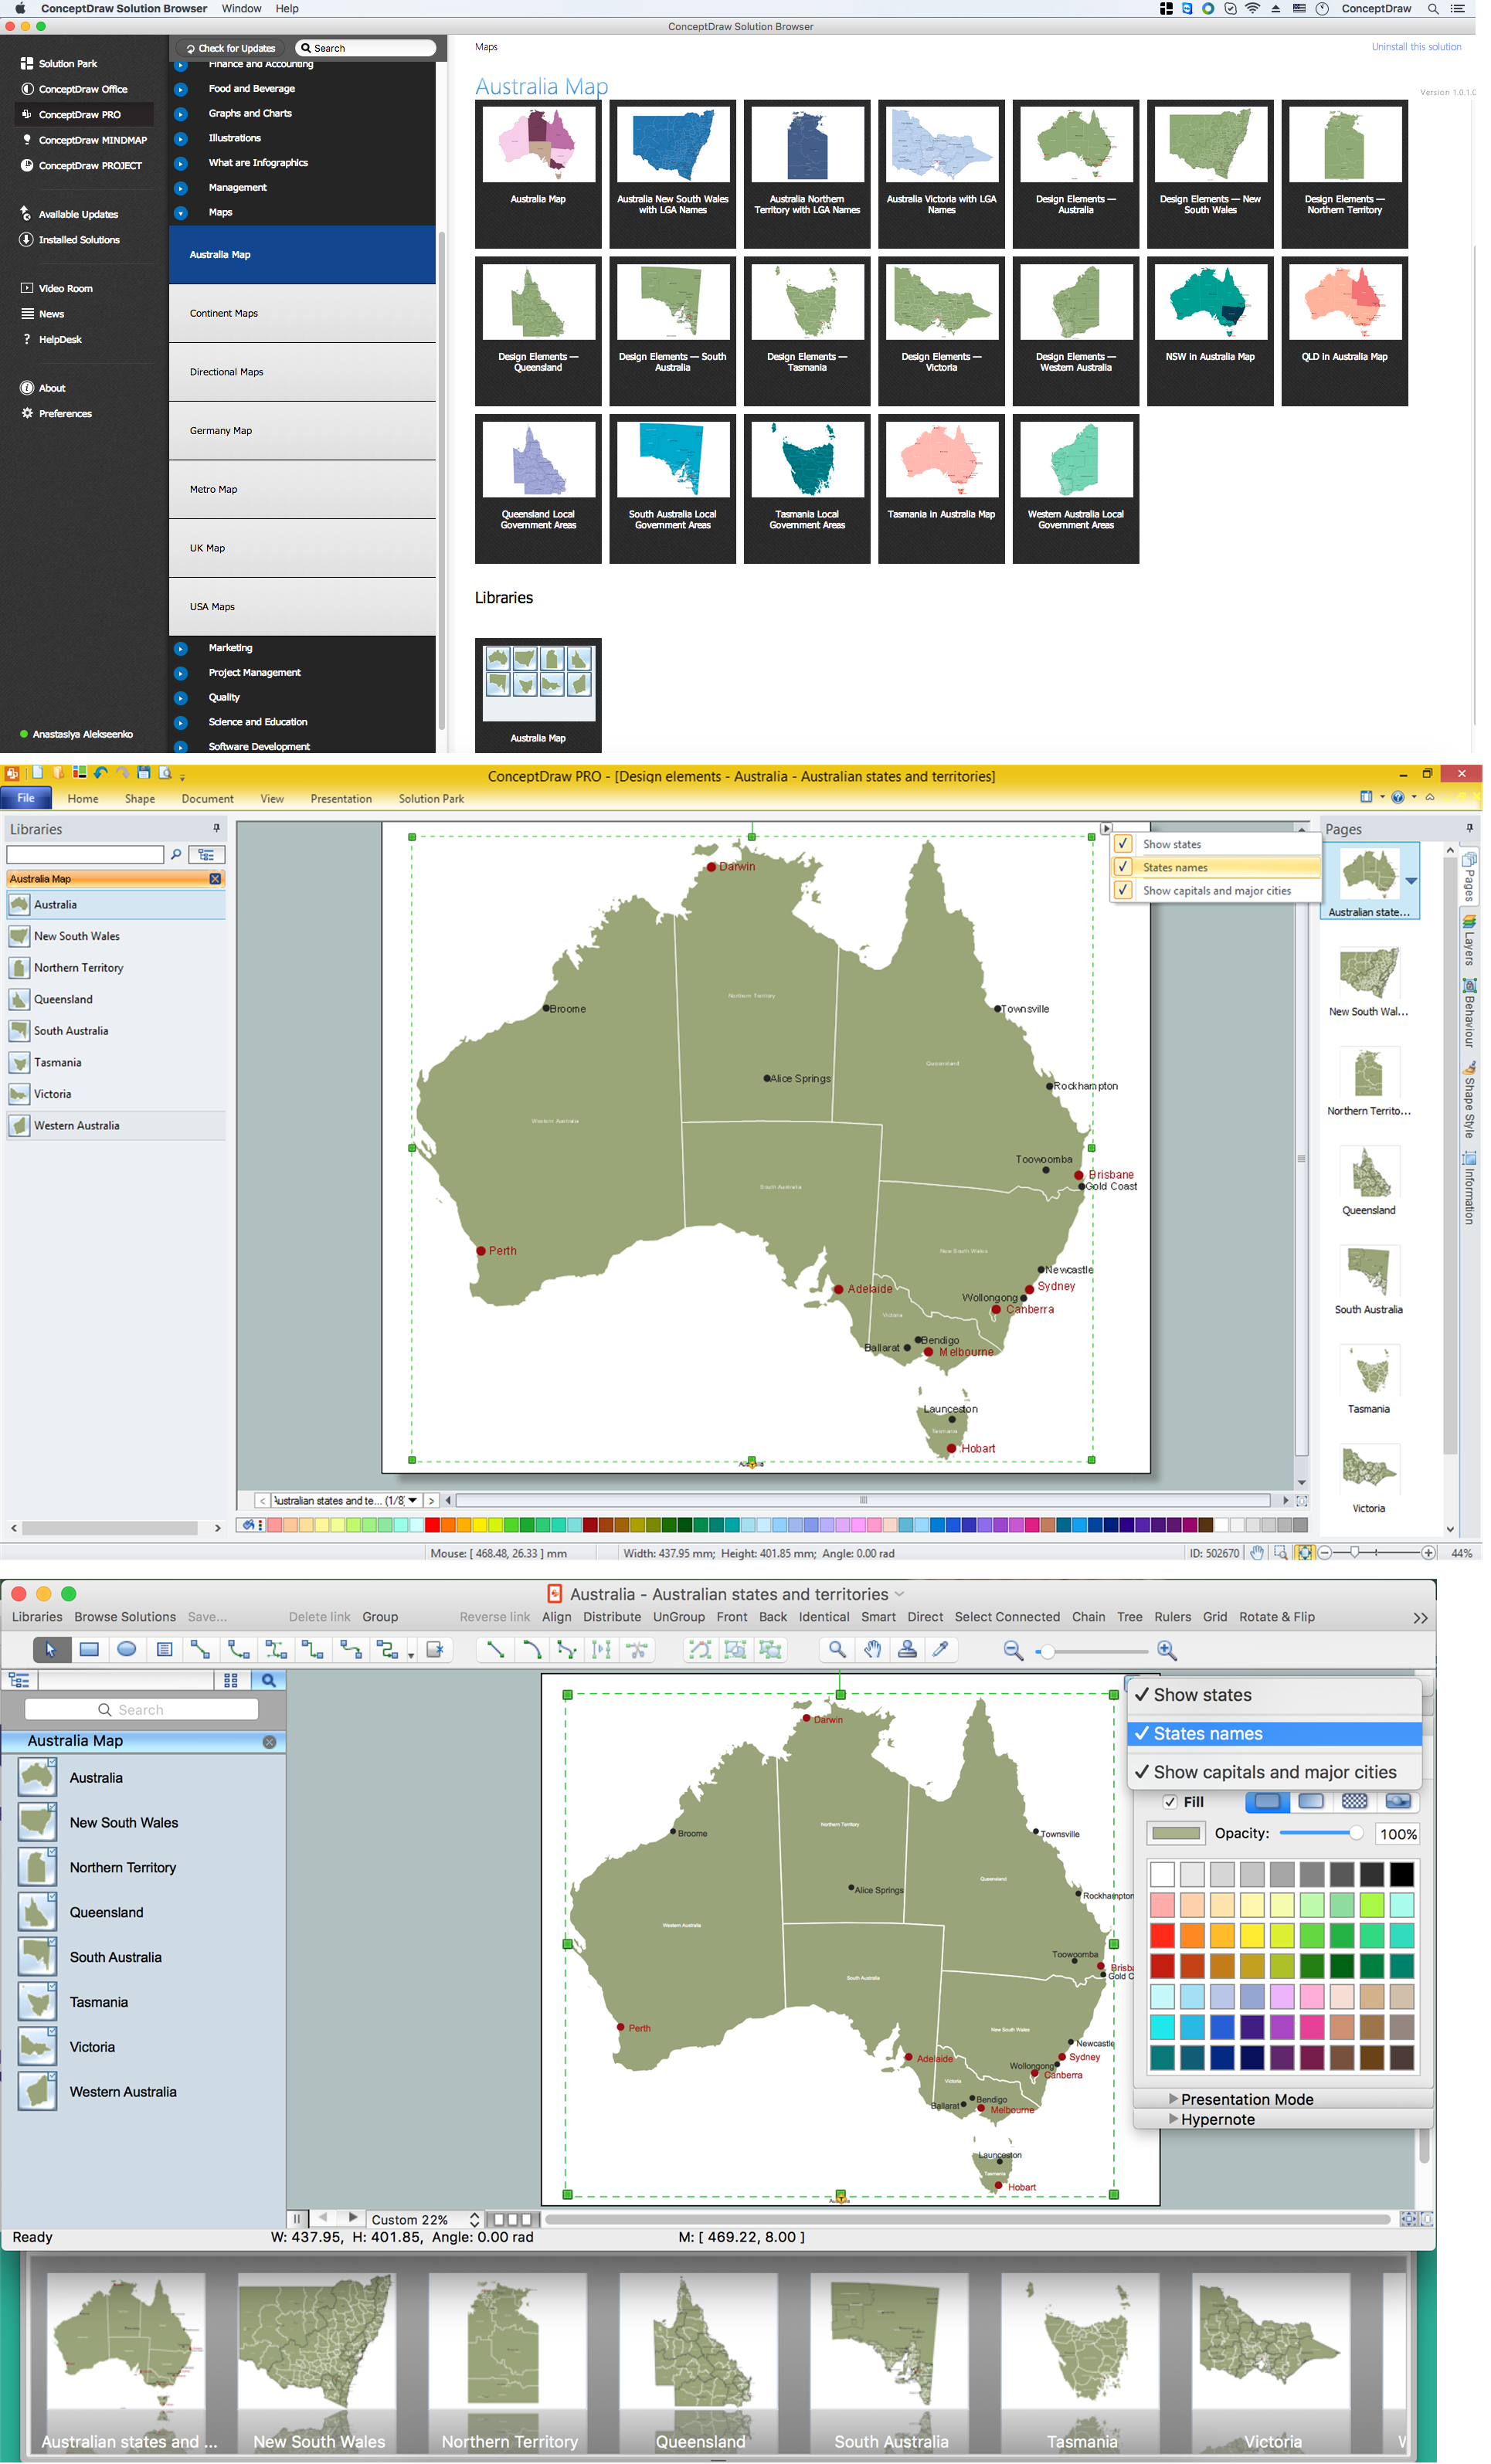Select the rectangle shape tool
The width and height of the screenshot is (1491, 2464).
coord(89,1650)
